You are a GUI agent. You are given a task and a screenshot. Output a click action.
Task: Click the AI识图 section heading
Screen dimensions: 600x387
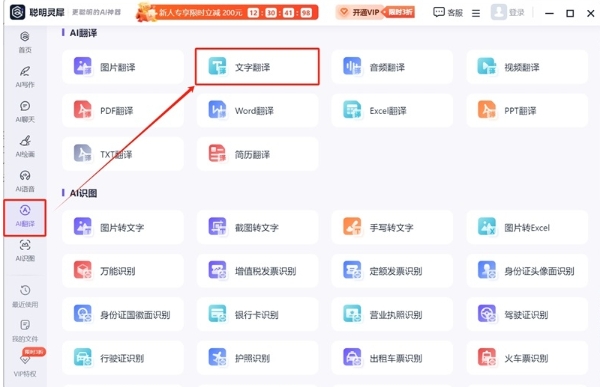(83, 193)
